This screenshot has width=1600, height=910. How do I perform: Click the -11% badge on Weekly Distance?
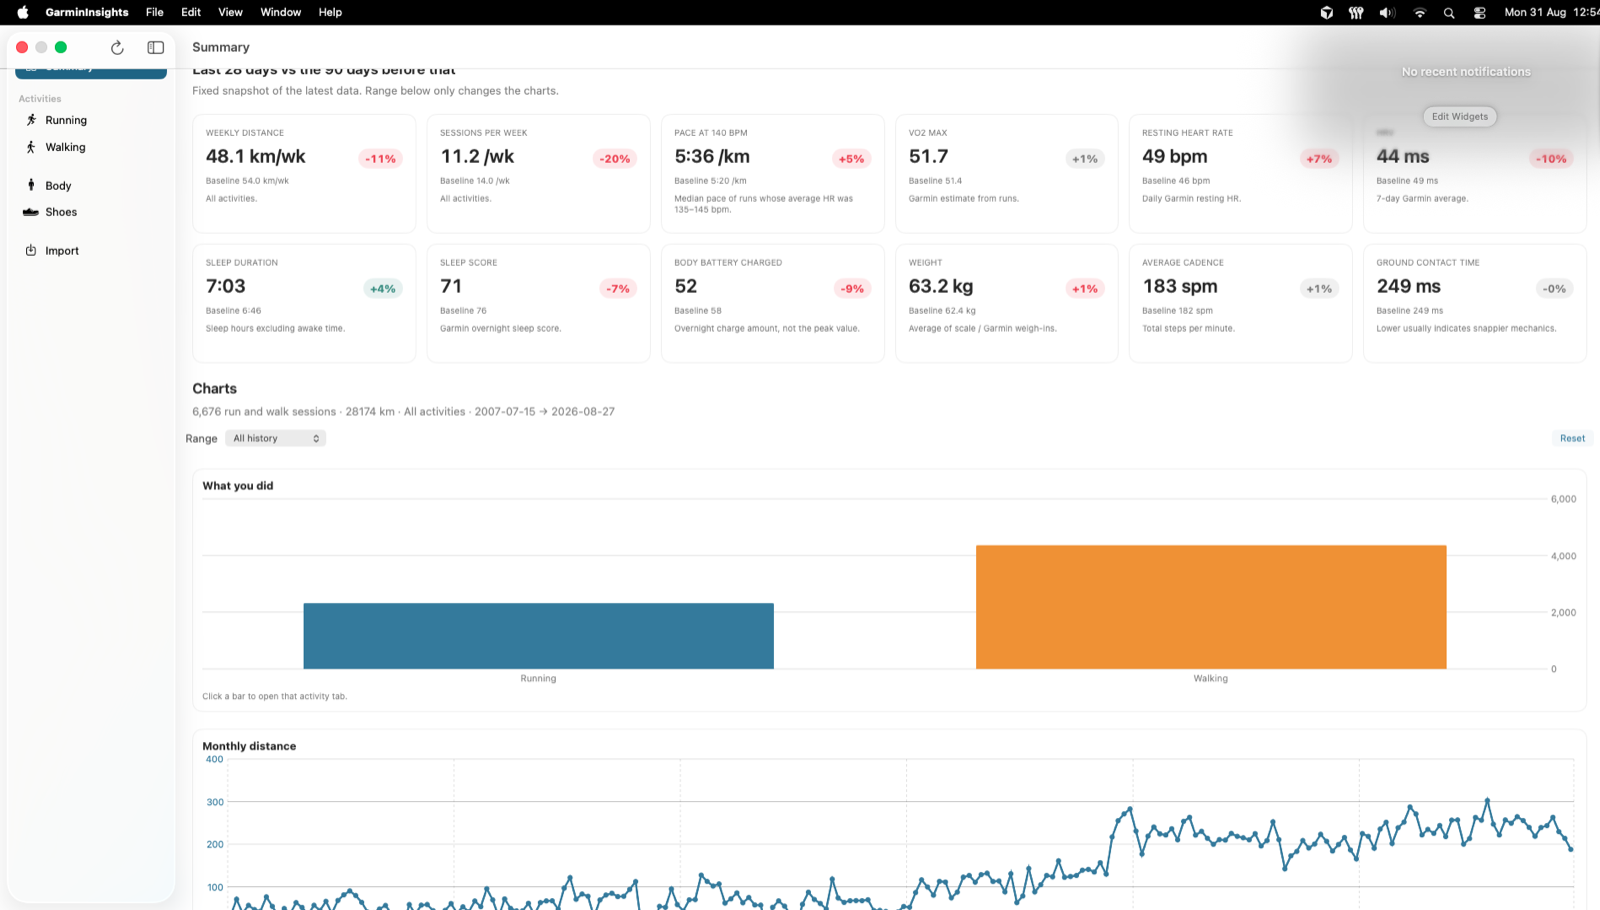pos(380,159)
